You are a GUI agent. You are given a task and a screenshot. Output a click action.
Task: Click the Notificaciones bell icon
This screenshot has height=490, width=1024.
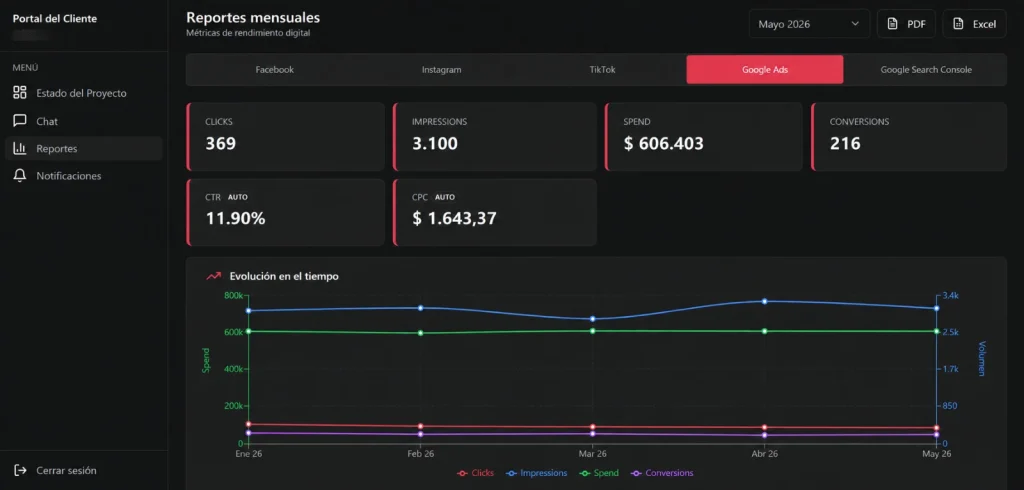pos(20,176)
